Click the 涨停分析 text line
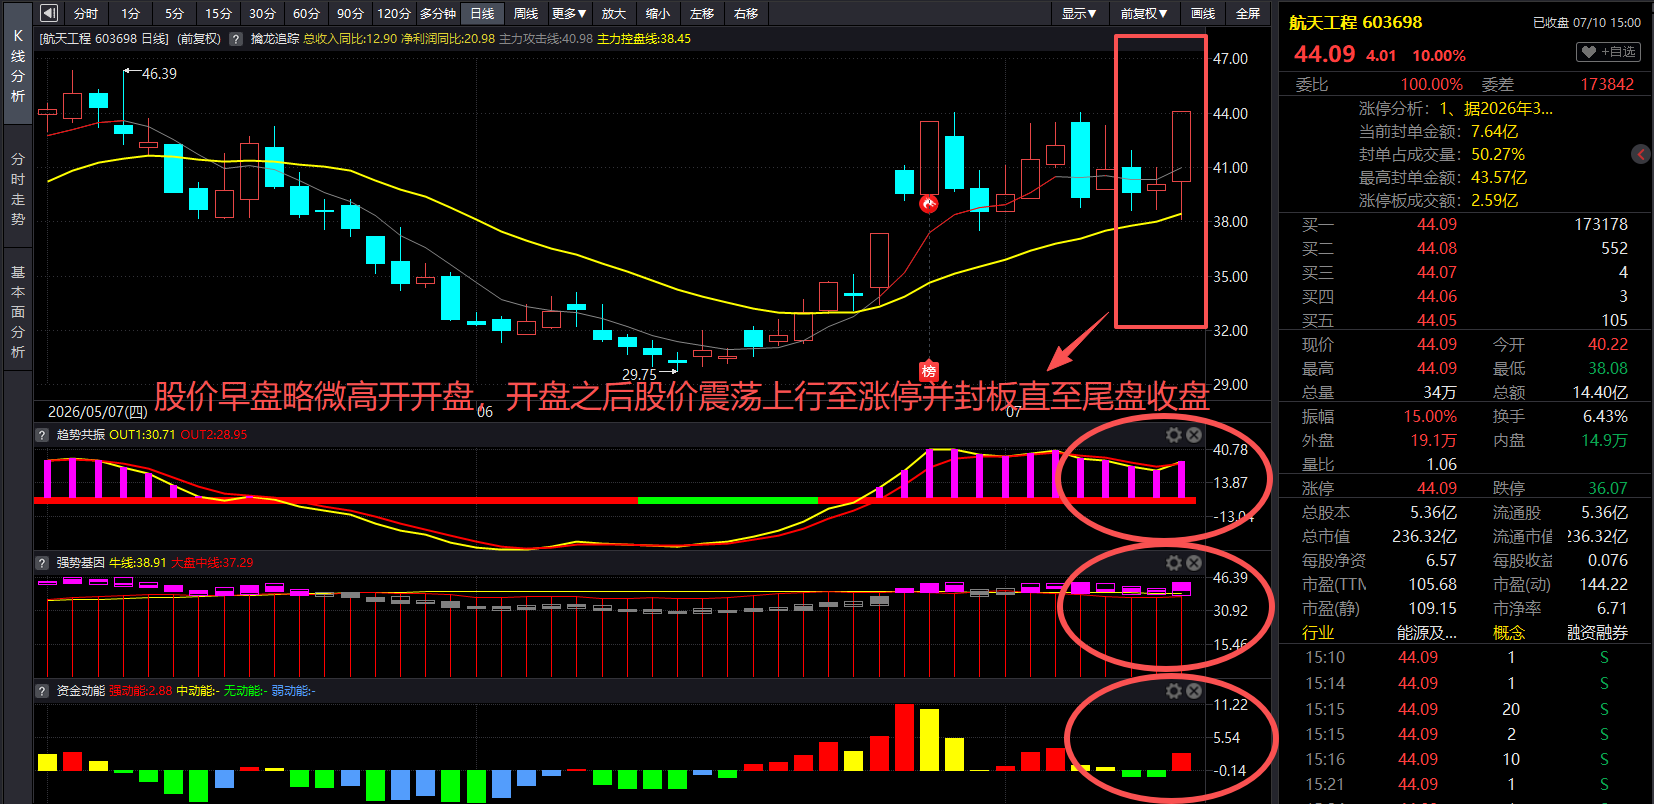 1456,108
